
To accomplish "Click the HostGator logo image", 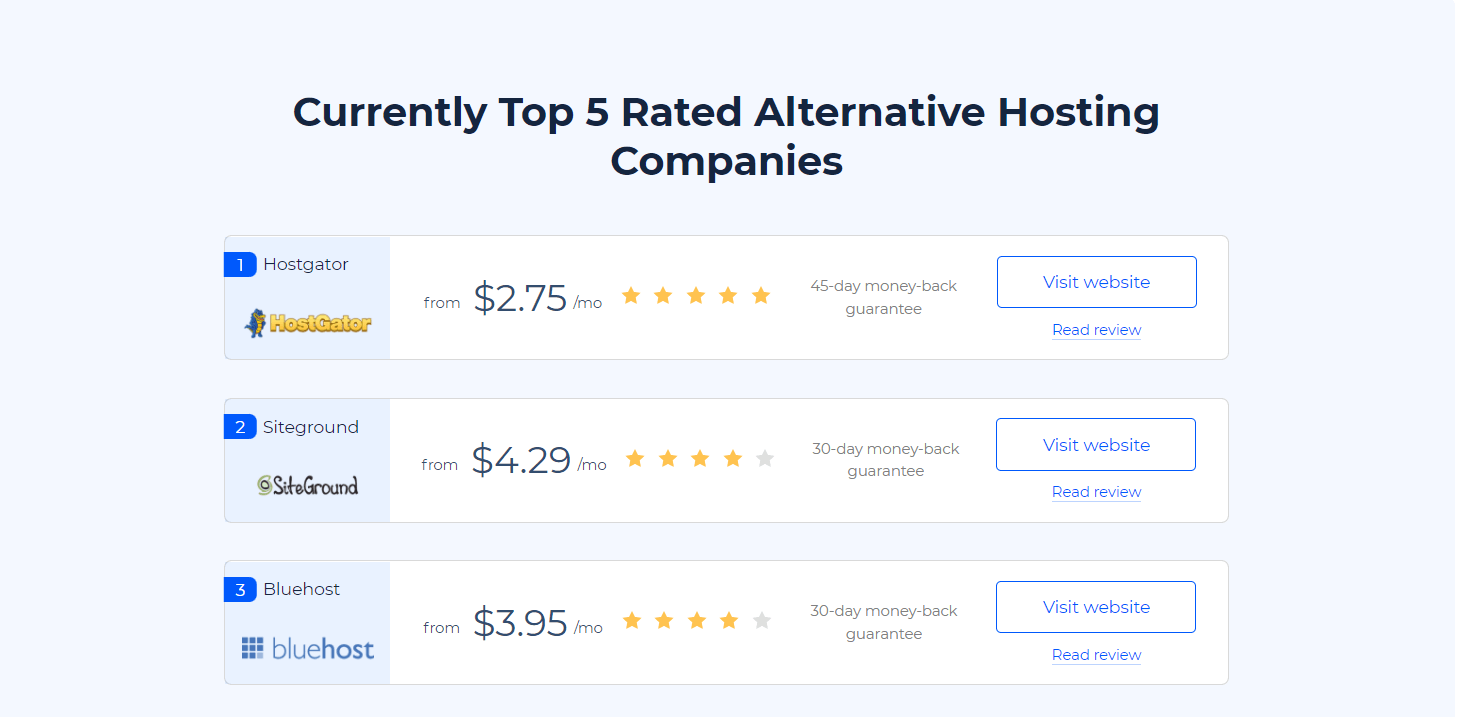I will pyautogui.click(x=307, y=323).
